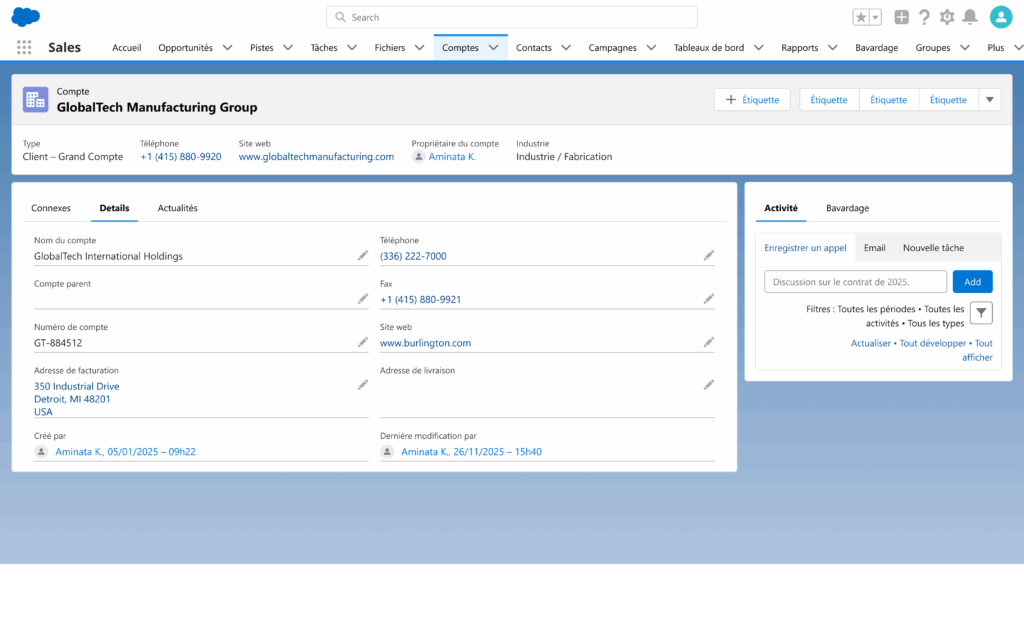Image resolution: width=1024 pixels, height=640 pixels.
Task: Switch to the Connexes tab
Action: [x=51, y=208]
